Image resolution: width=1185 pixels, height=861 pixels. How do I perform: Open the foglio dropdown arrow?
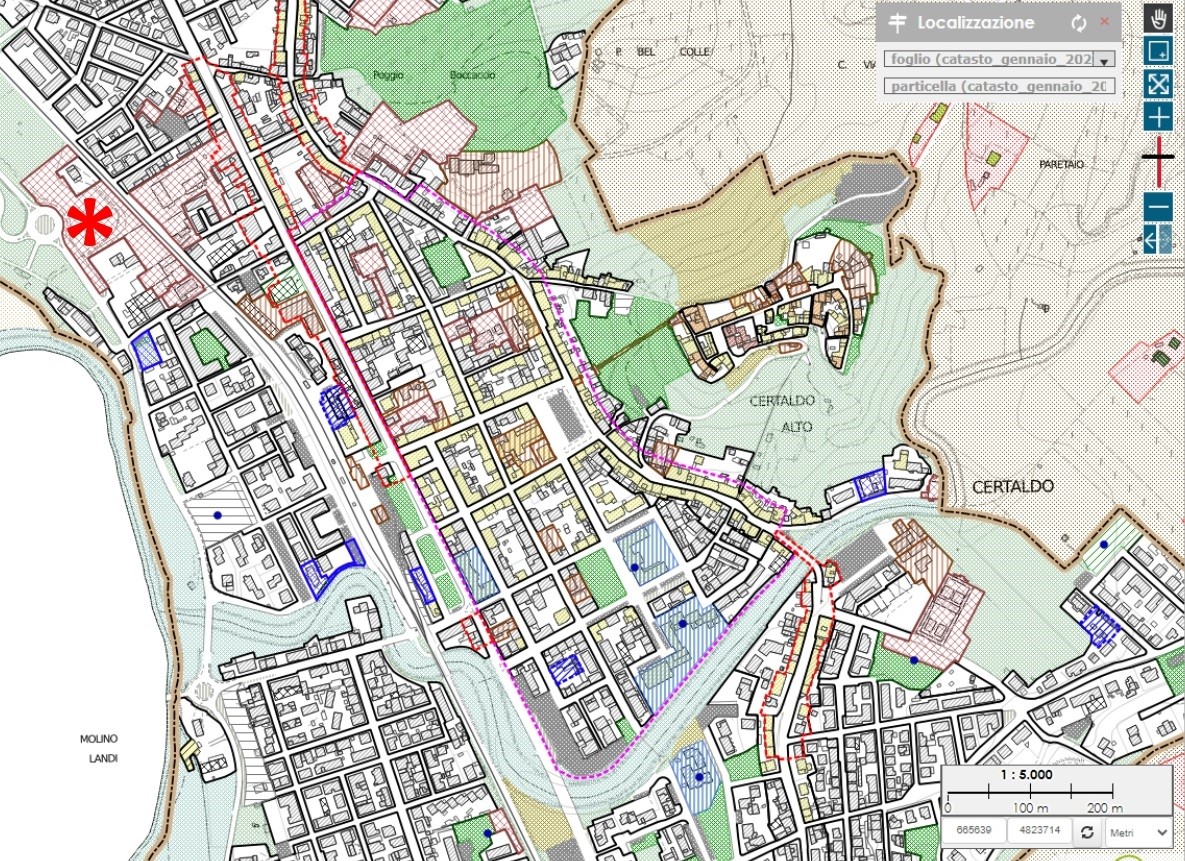pos(1103,60)
